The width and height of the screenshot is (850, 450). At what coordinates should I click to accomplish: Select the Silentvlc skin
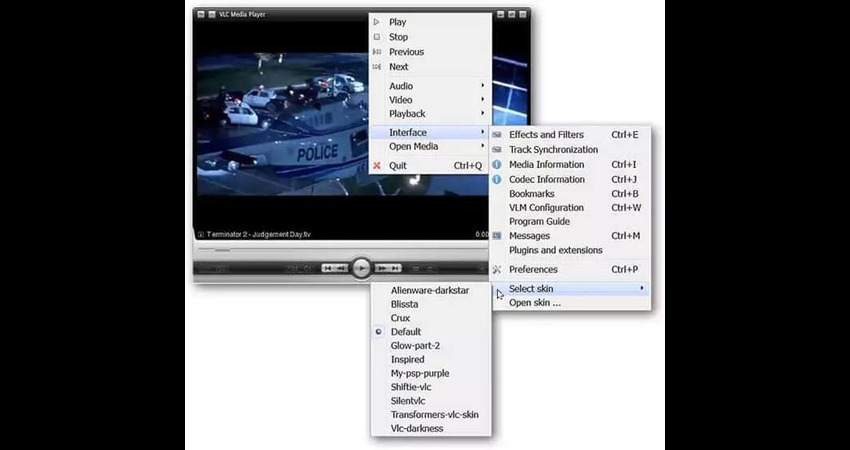tap(431, 401)
